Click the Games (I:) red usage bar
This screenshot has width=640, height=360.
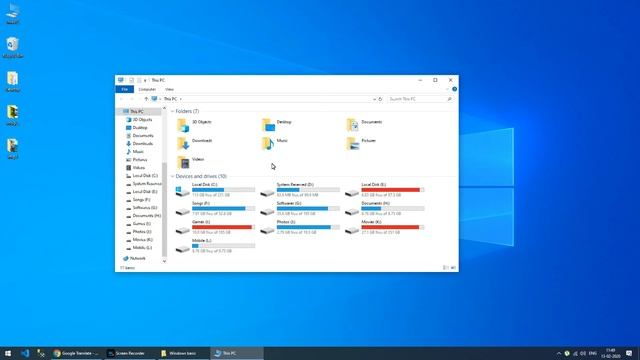coord(223,227)
